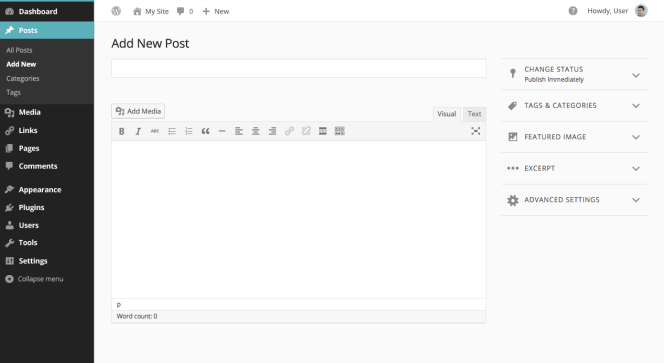Click the 'Publish Immediately' status text
This screenshot has width=664, height=363.
click(x=554, y=80)
